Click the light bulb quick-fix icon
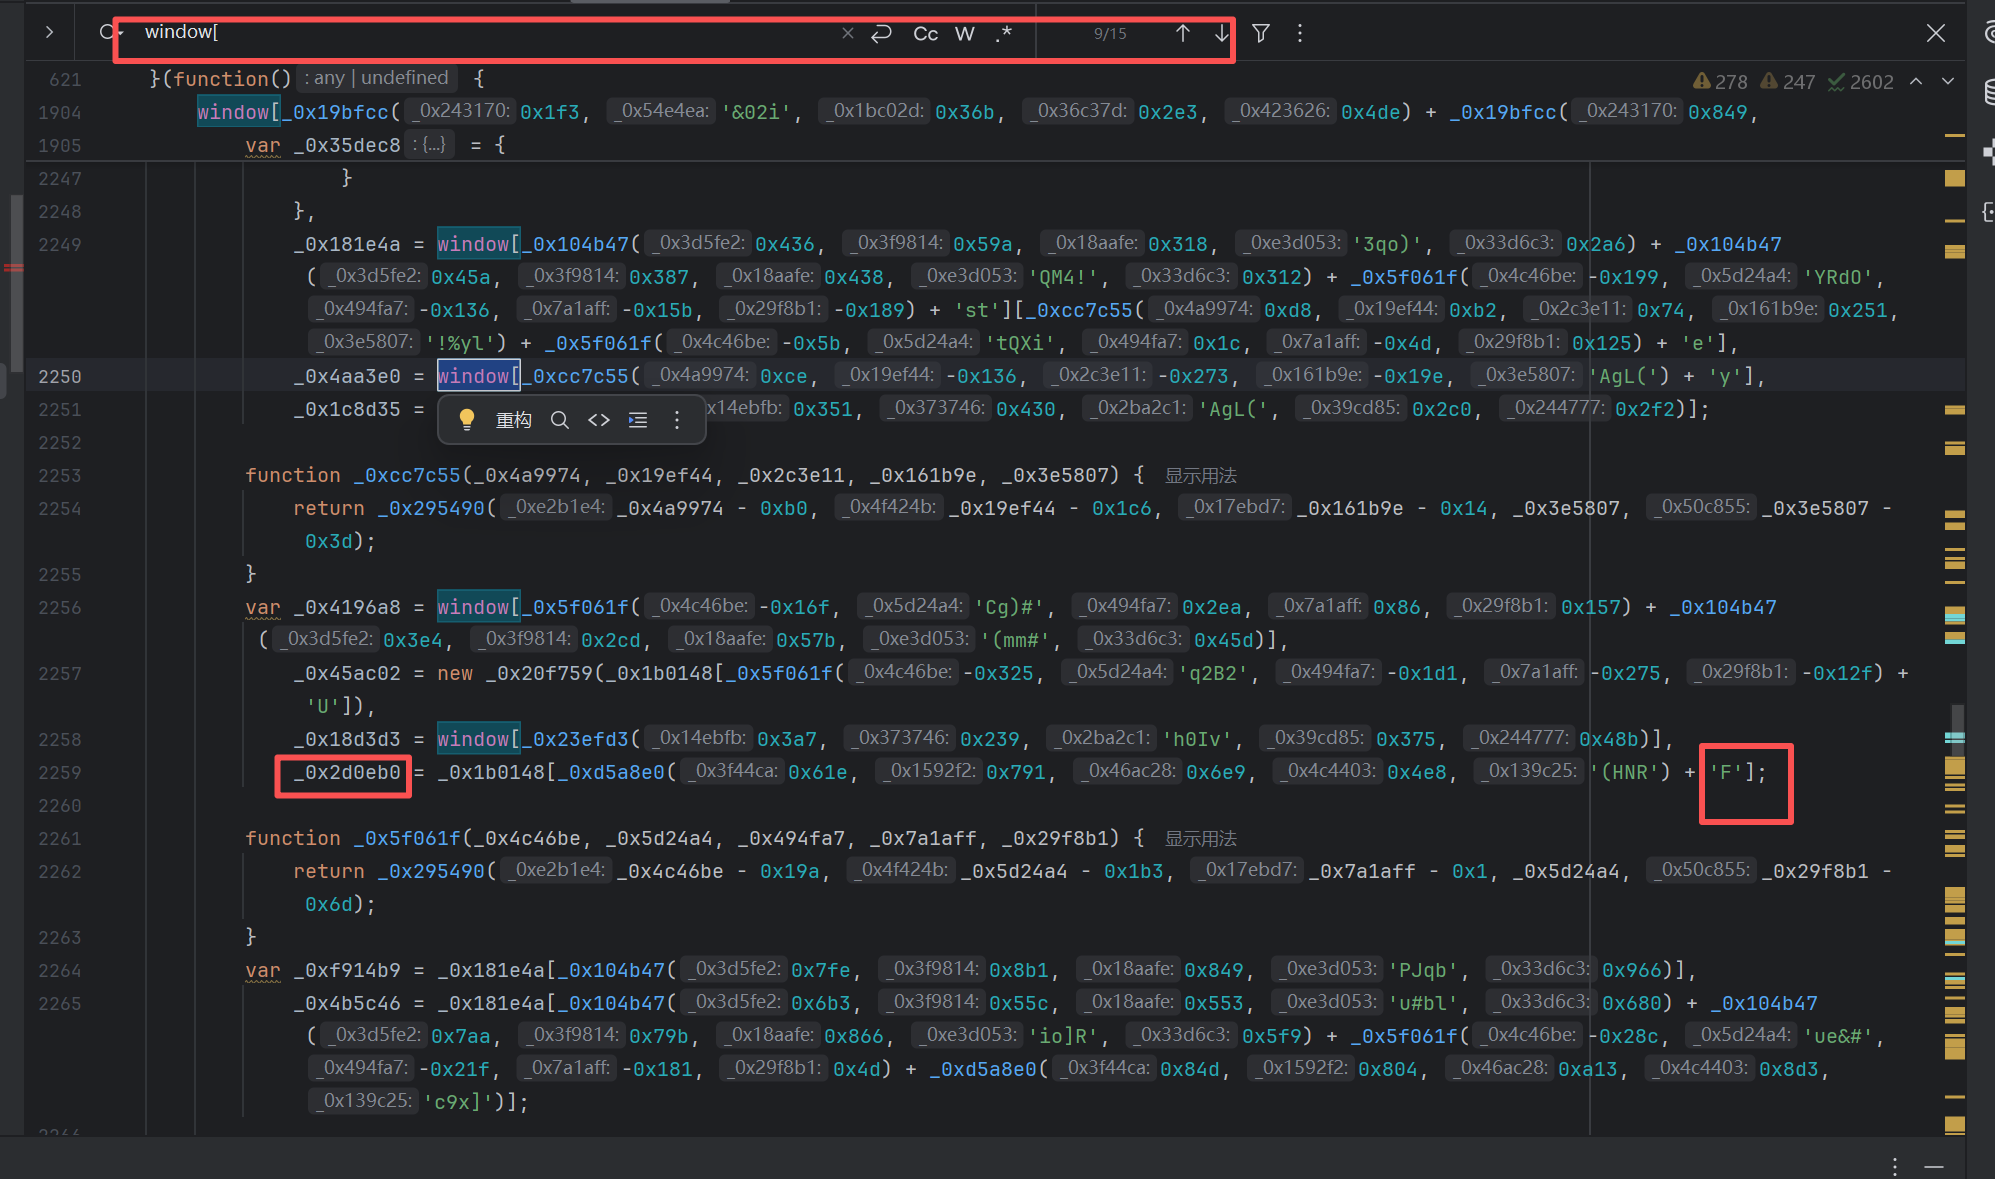Viewport: 1995px width, 1179px height. pos(466,420)
